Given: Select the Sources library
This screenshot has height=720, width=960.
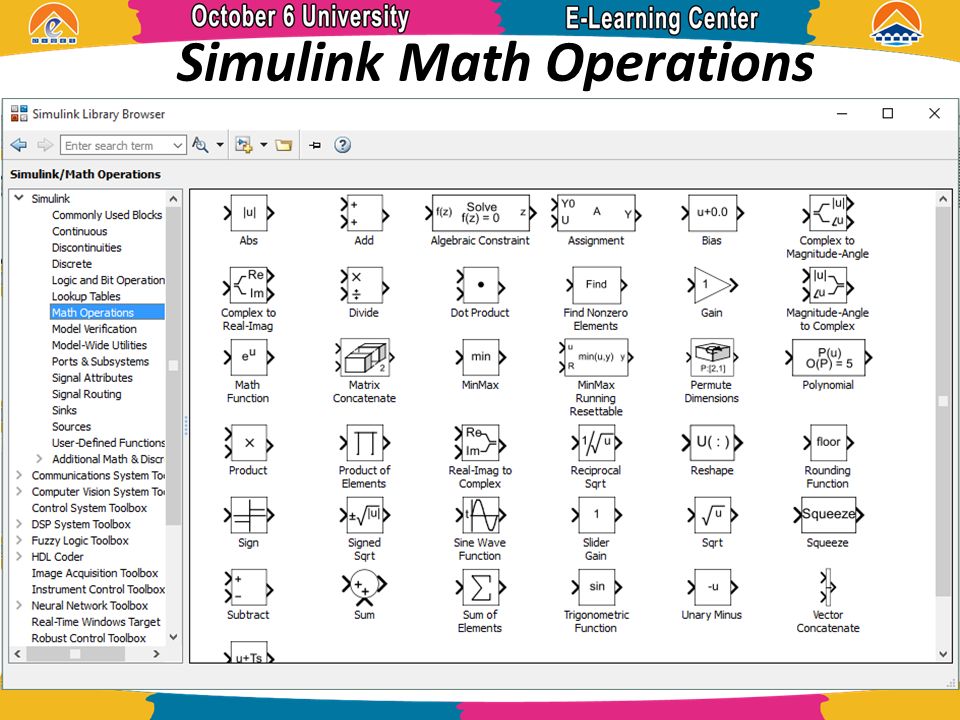Looking at the screenshot, I should click(x=71, y=427).
